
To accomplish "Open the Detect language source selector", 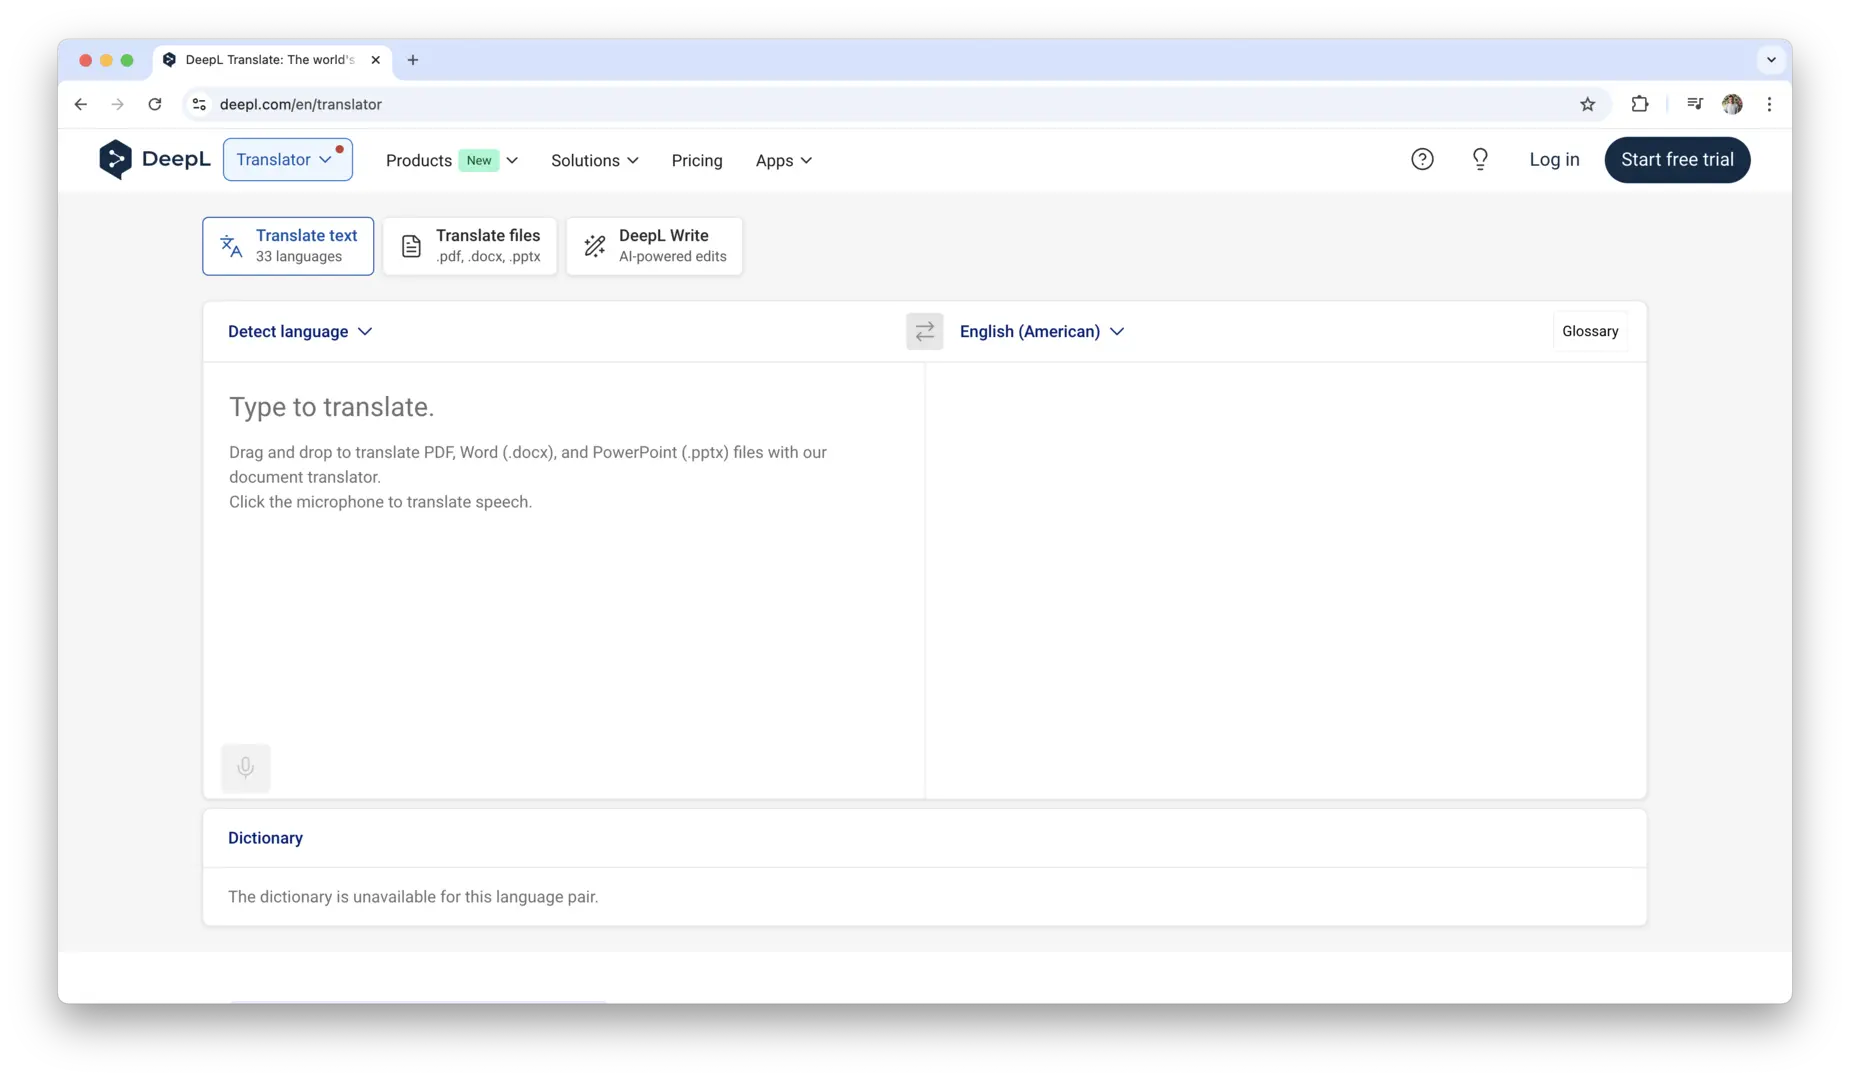I will tap(300, 331).
